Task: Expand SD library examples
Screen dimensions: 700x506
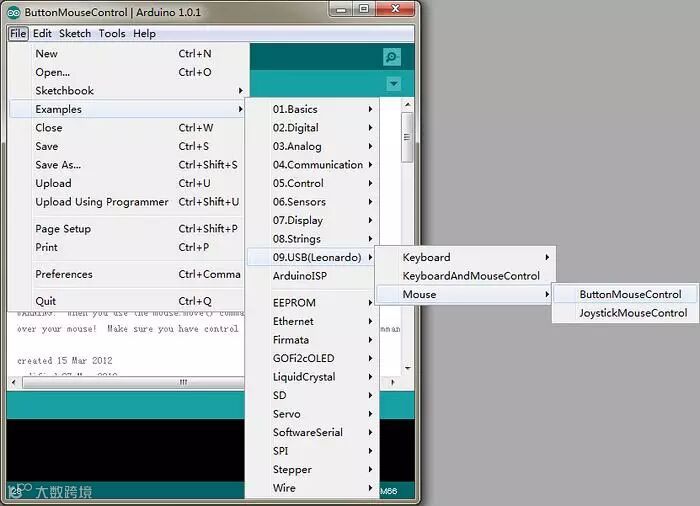Action: coord(312,396)
